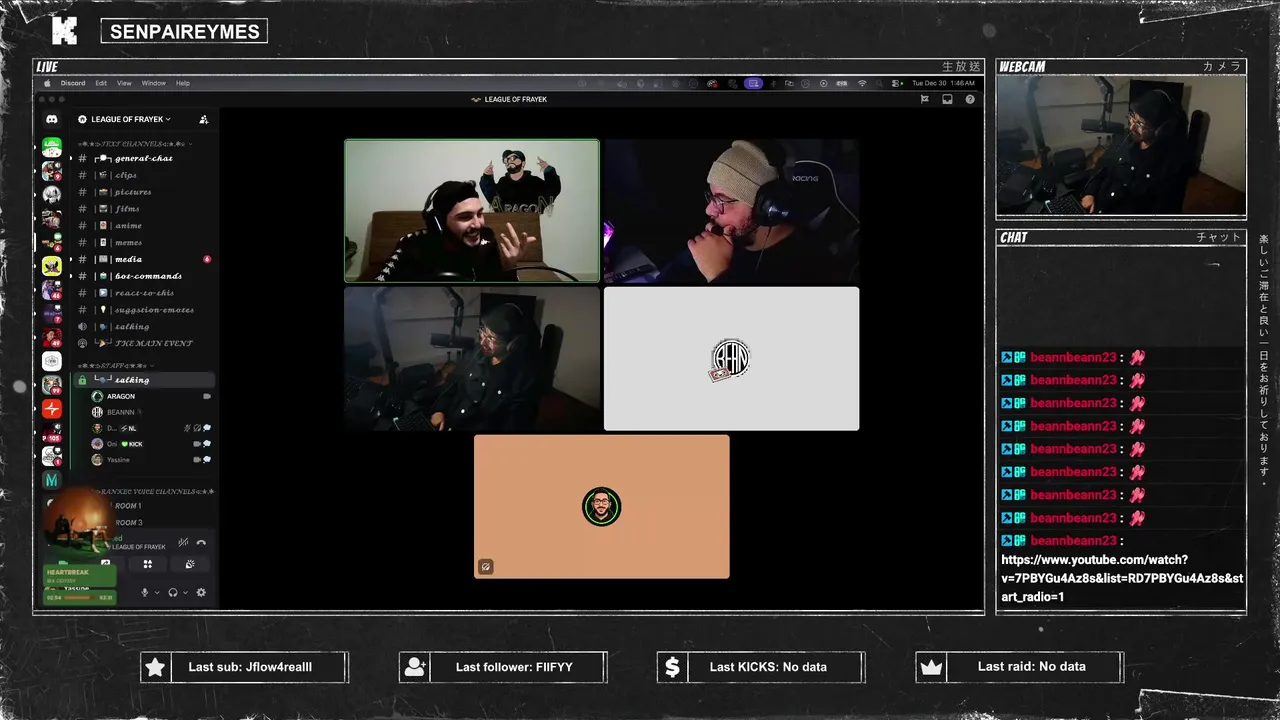The image size is (1280, 720).
Task: Open the invite people icon beside server name
Action: pos(204,119)
